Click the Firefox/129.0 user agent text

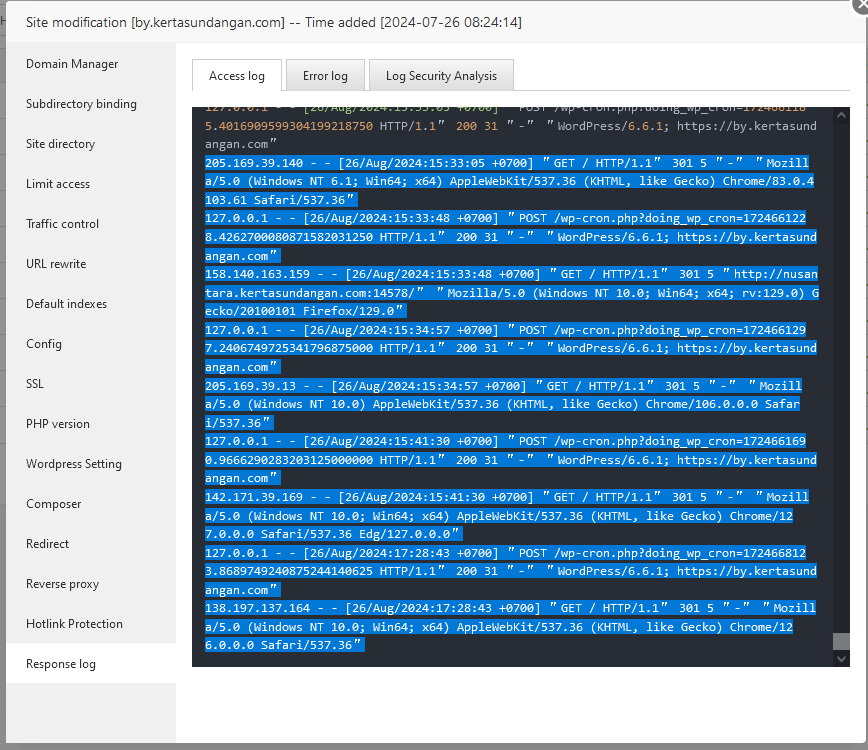(x=349, y=311)
